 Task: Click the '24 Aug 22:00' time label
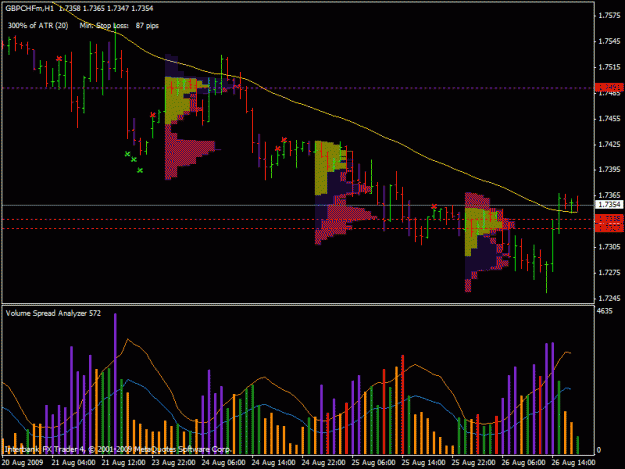(x=323, y=463)
